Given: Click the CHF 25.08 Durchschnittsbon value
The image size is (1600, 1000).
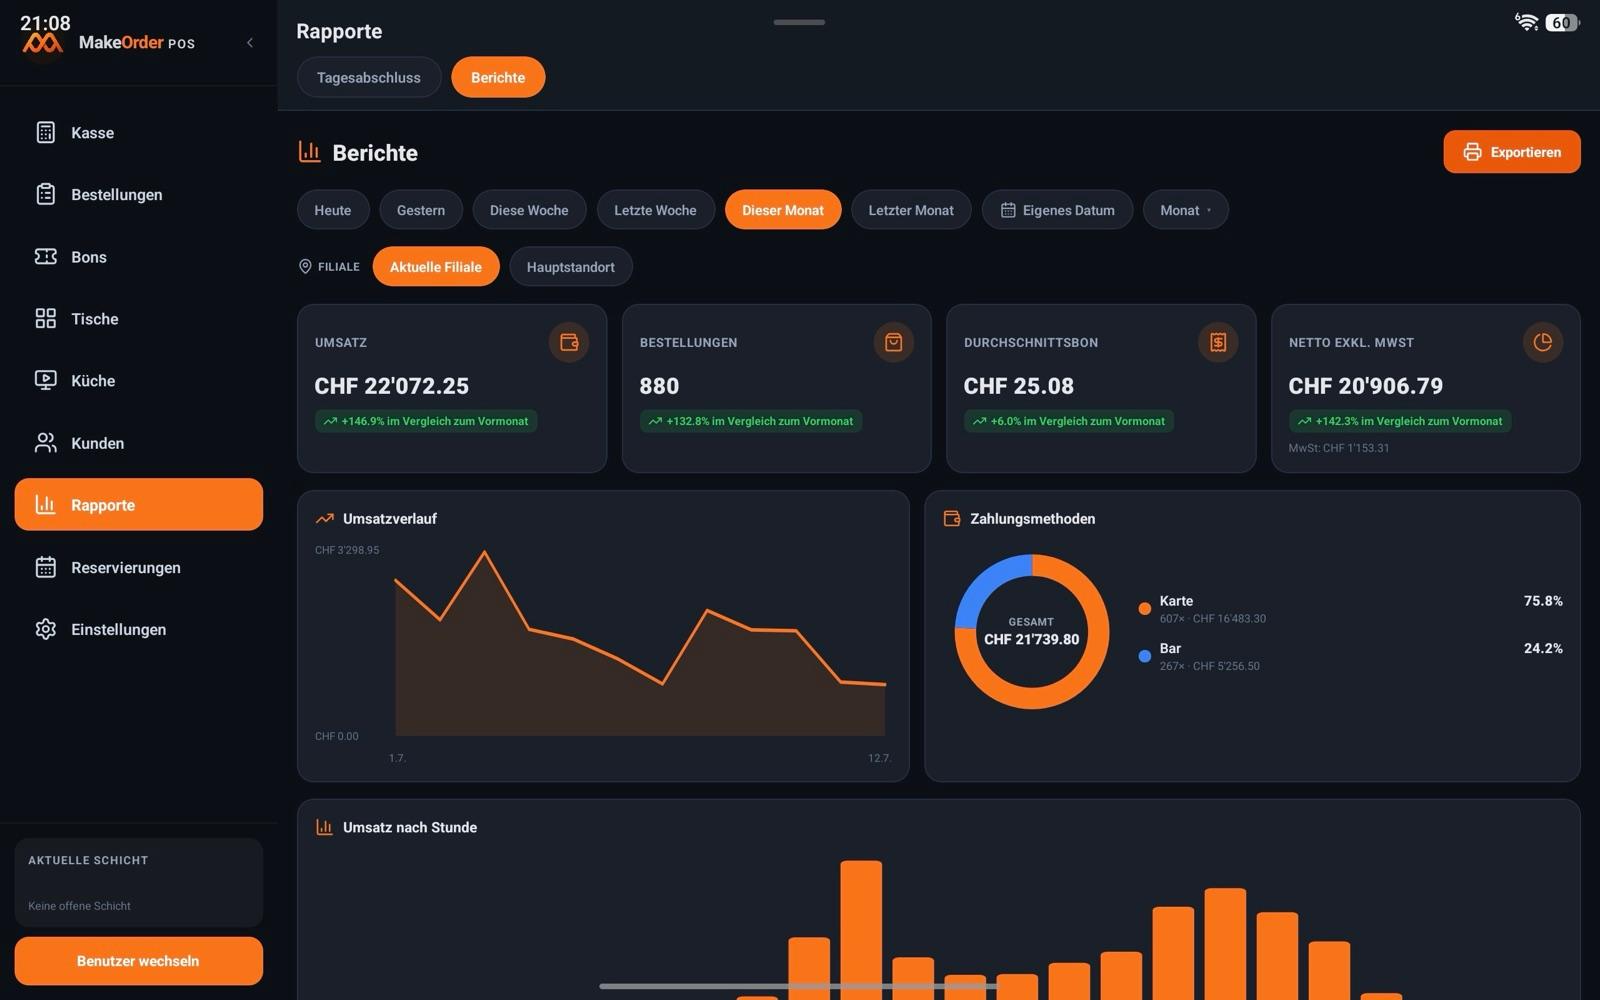Looking at the screenshot, I should click(1019, 386).
